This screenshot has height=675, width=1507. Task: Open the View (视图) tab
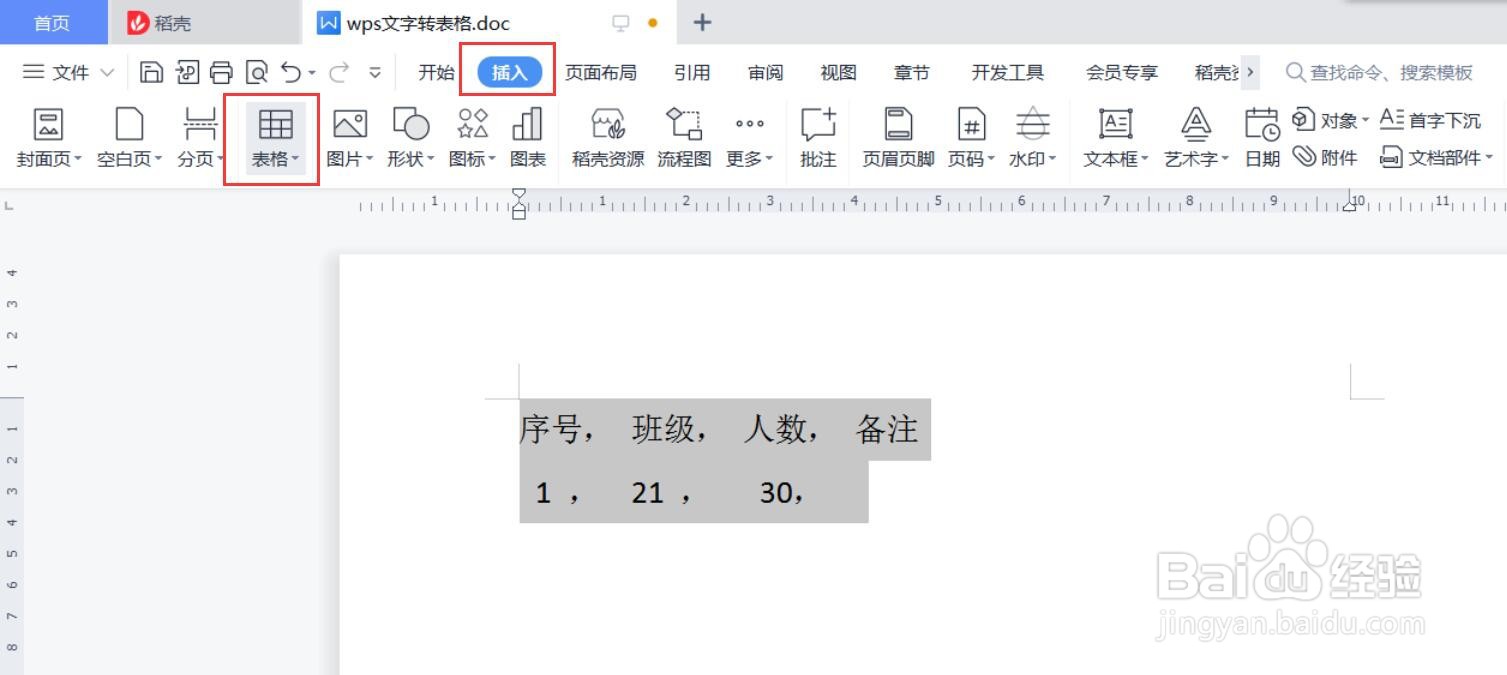pos(838,72)
